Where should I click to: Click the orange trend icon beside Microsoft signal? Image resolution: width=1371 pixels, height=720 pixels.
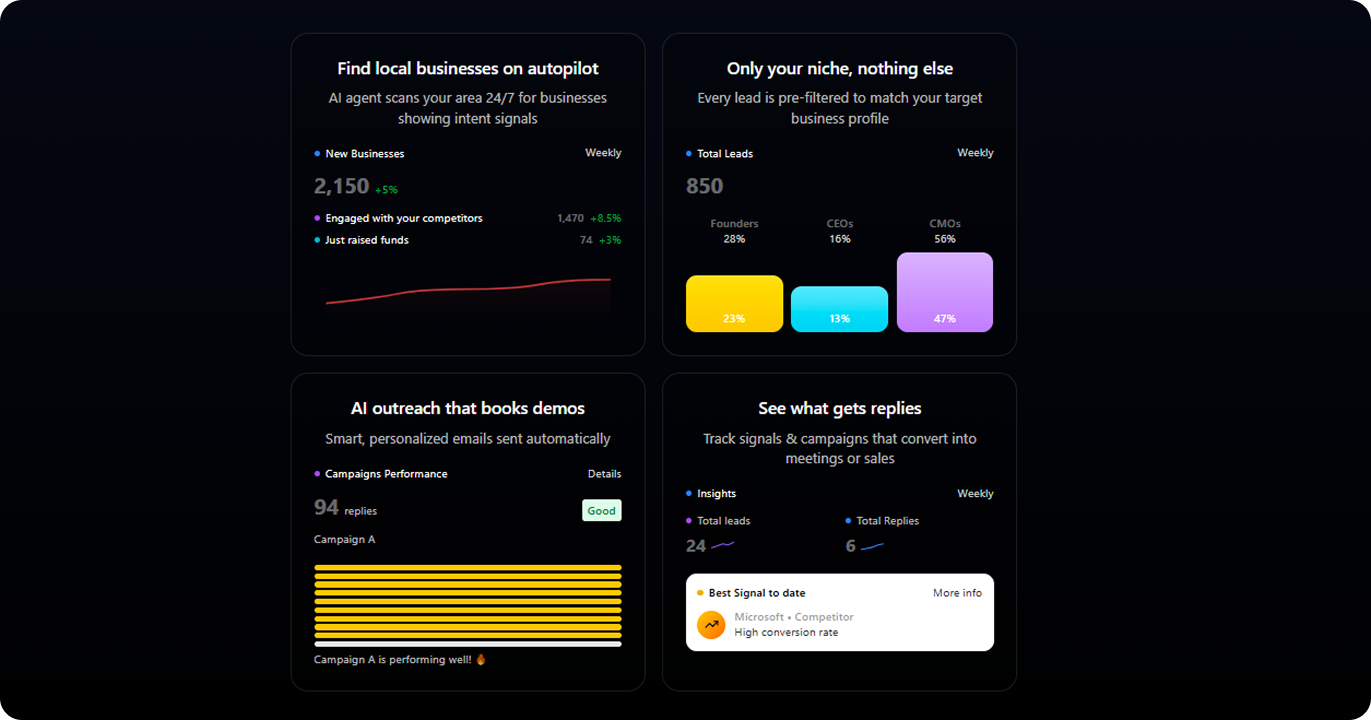(x=709, y=624)
